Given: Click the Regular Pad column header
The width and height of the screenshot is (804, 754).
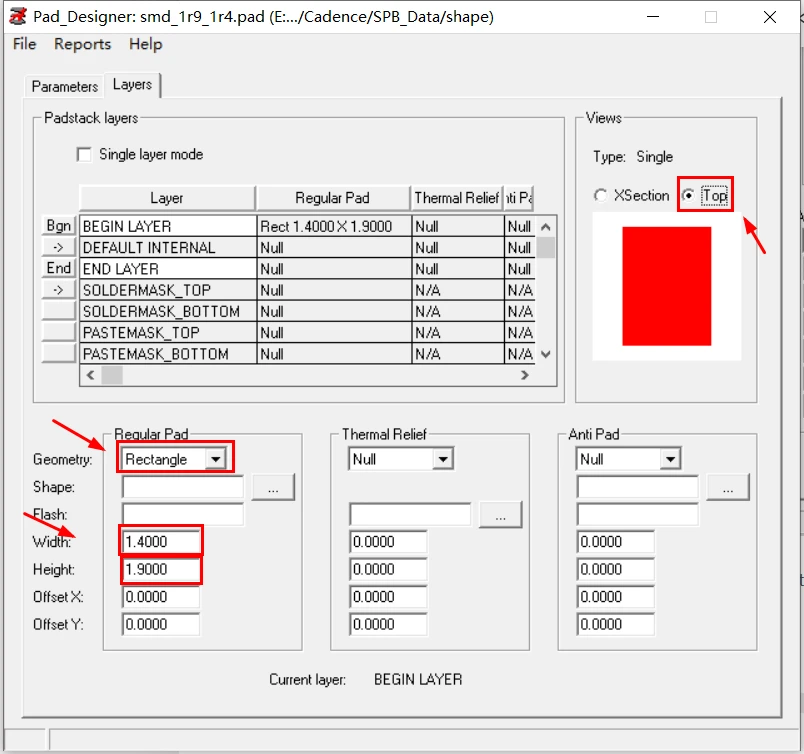Looking at the screenshot, I should (333, 198).
